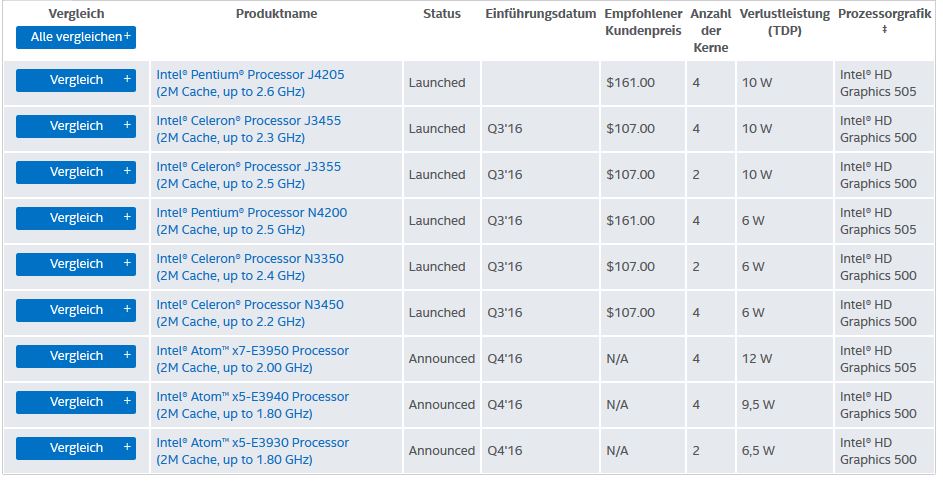
Task: Click Vergleich button for Atom x7-E3950
Action: (76, 356)
